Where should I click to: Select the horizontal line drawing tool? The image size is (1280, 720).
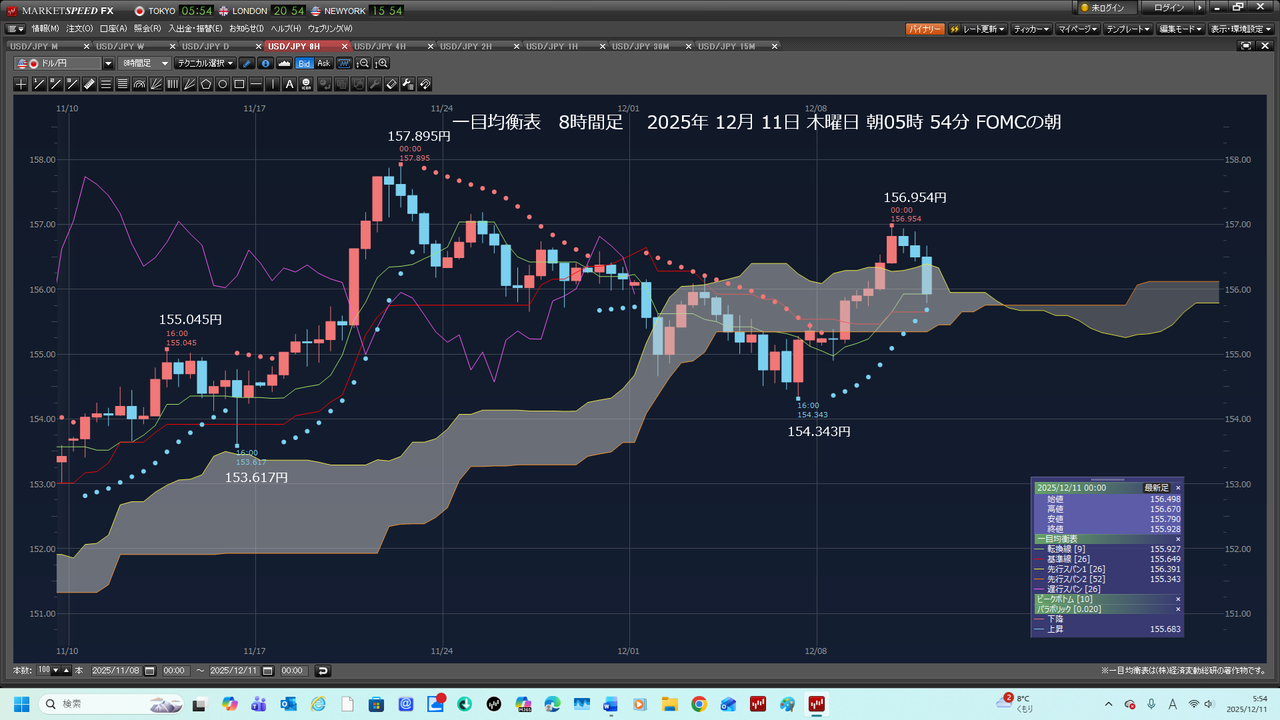point(257,84)
